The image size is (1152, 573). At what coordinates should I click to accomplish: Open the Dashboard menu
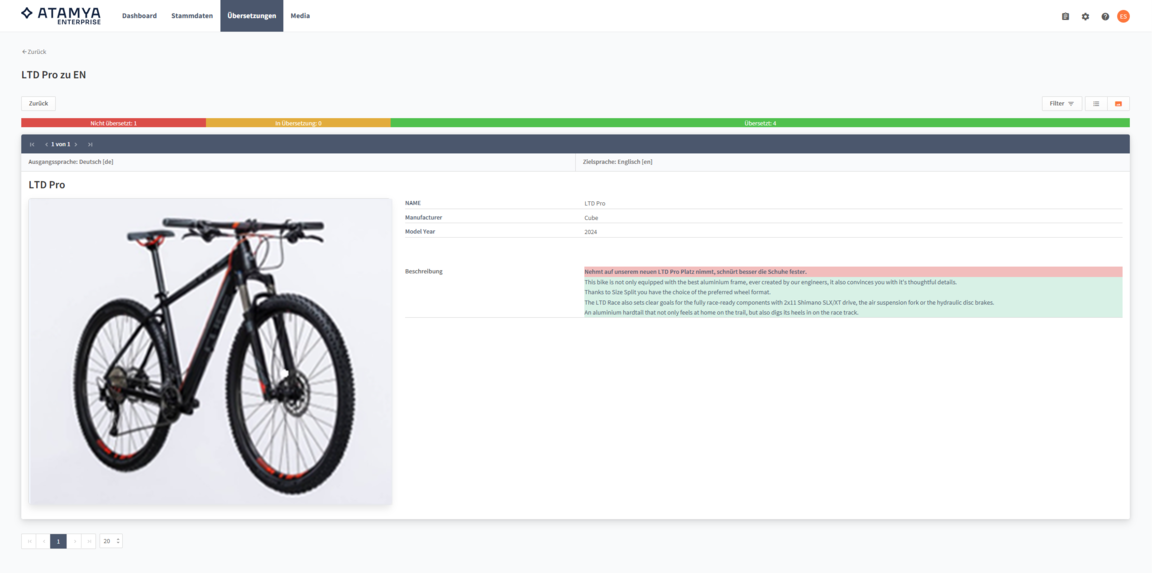tap(139, 15)
